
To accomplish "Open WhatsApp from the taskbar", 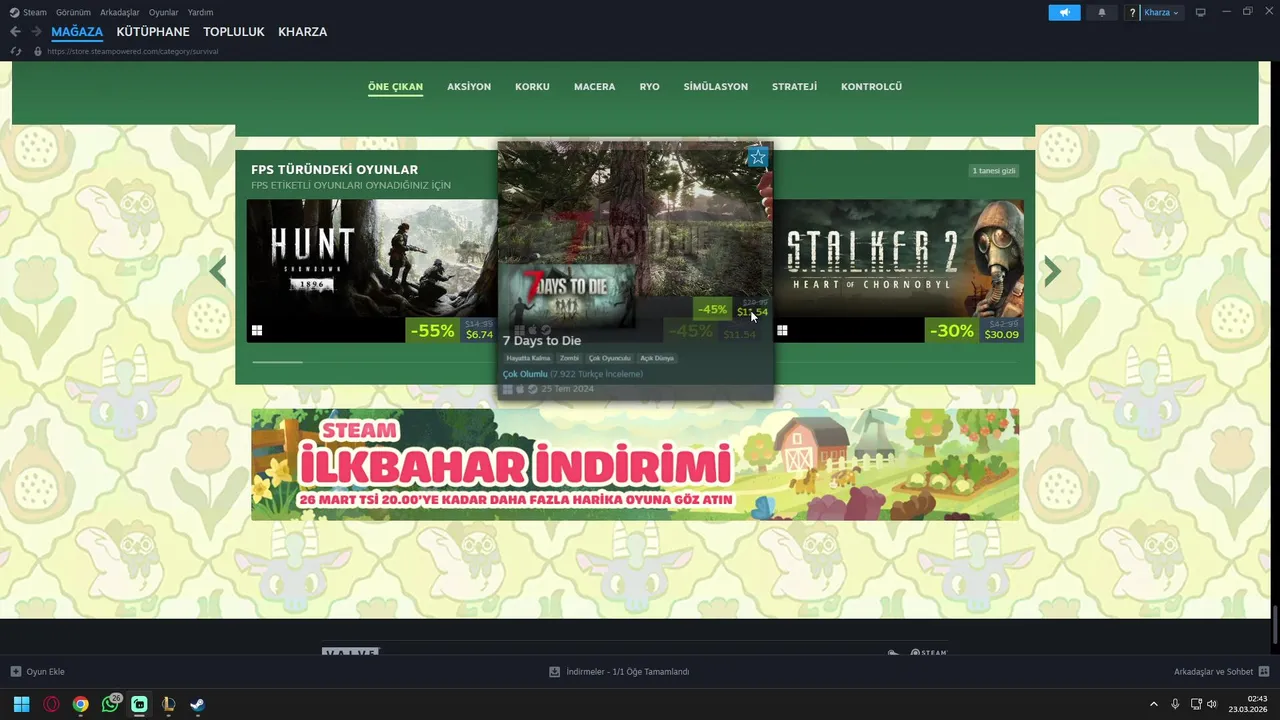I will [110, 704].
